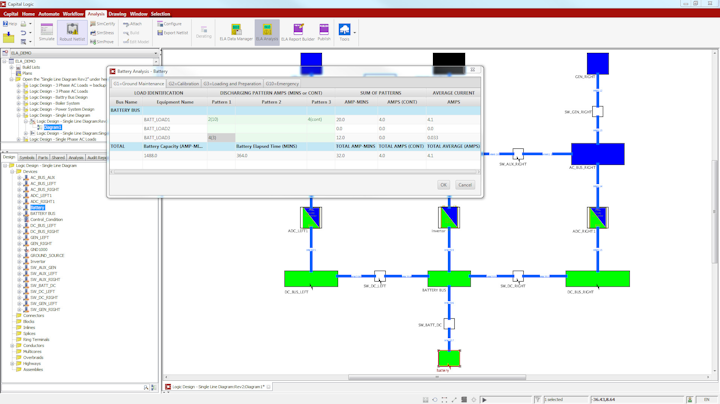The width and height of the screenshot is (720, 404).
Task: Click the dialog horizontal scrollbar
Action: tap(295, 172)
